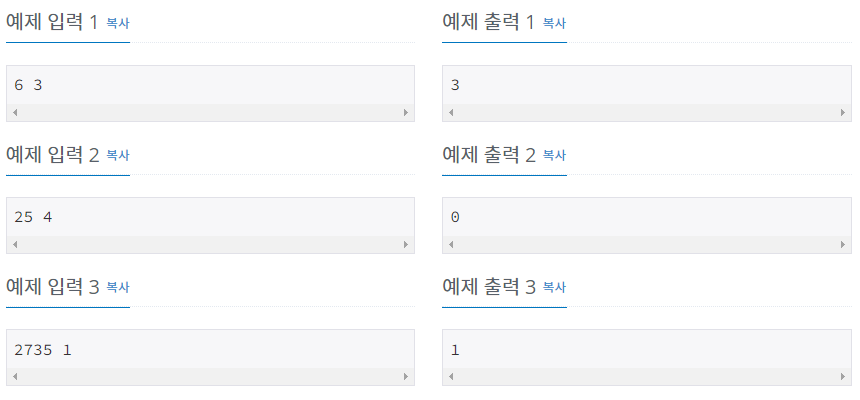Copy example output 2 via 복사 link

pyautogui.click(x=554, y=155)
